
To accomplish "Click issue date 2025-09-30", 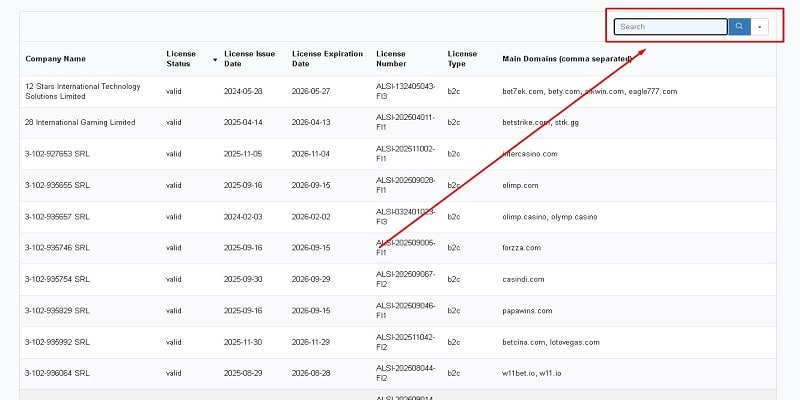I will (243, 279).
